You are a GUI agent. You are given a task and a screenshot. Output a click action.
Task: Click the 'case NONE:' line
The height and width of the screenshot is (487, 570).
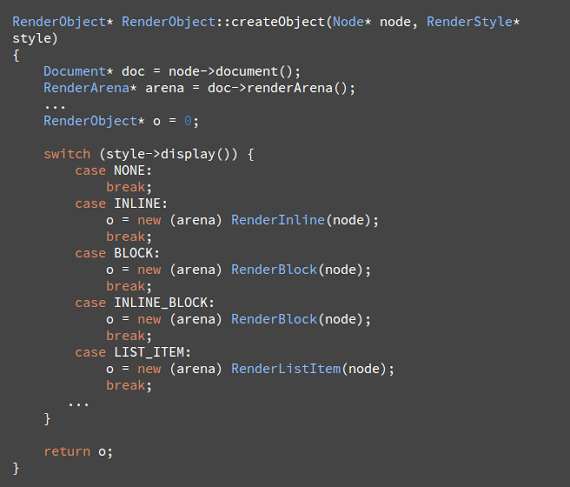click(x=113, y=170)
